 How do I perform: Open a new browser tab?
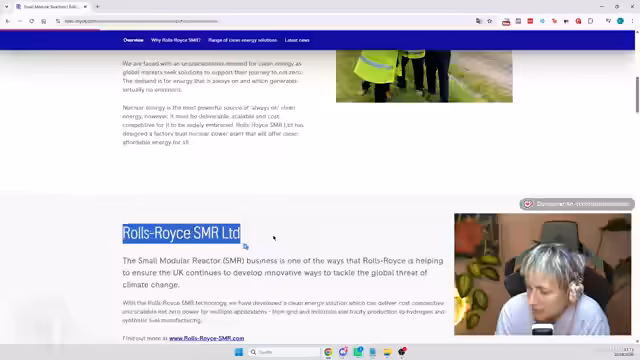pos(98,7)
